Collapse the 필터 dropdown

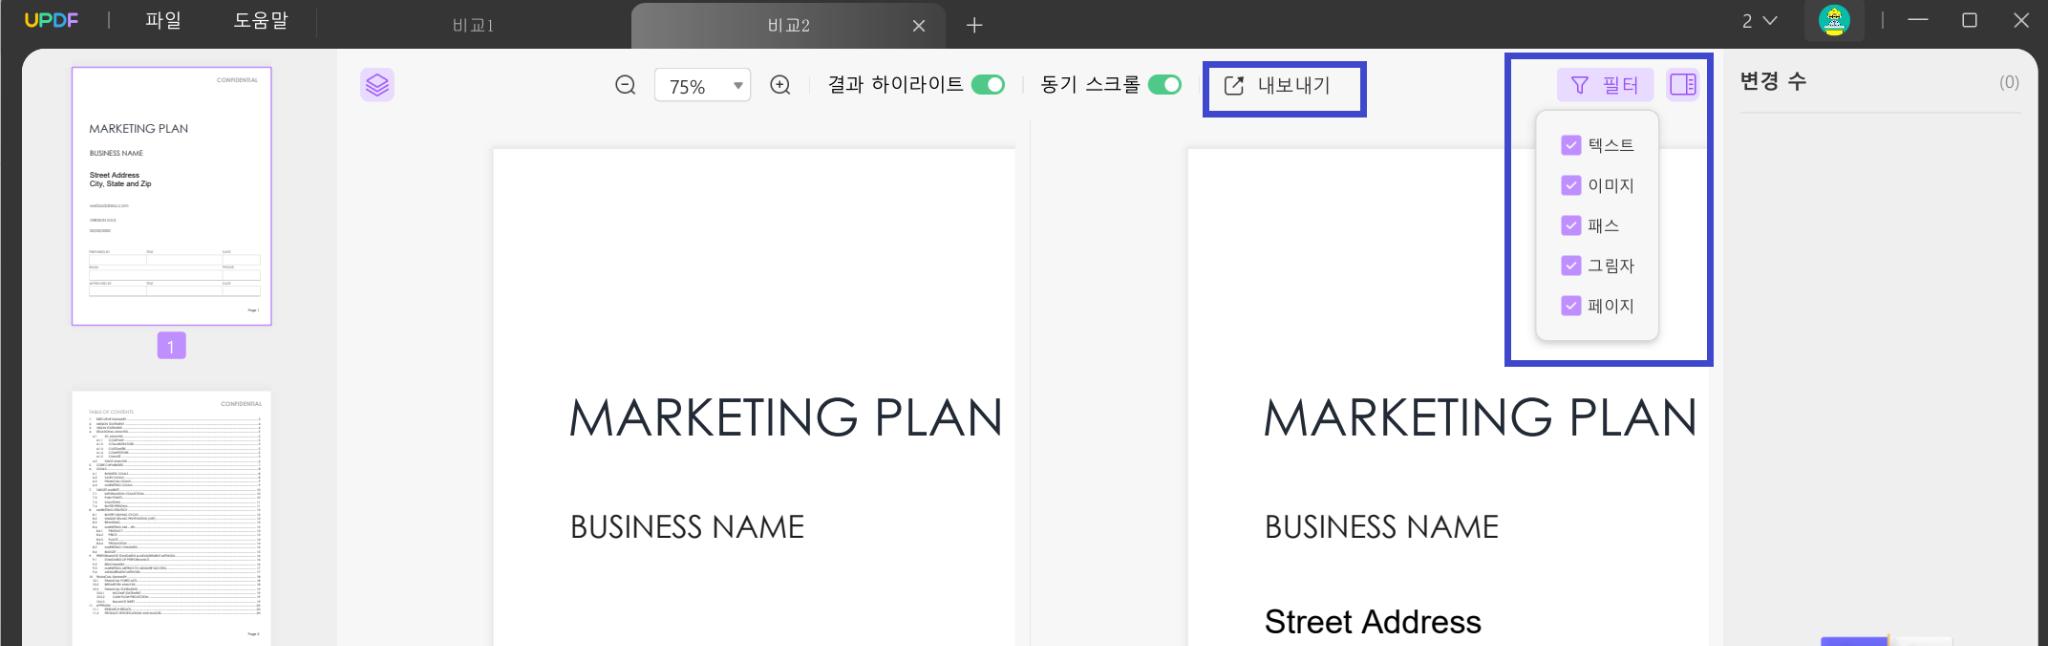pos(1605,85)
